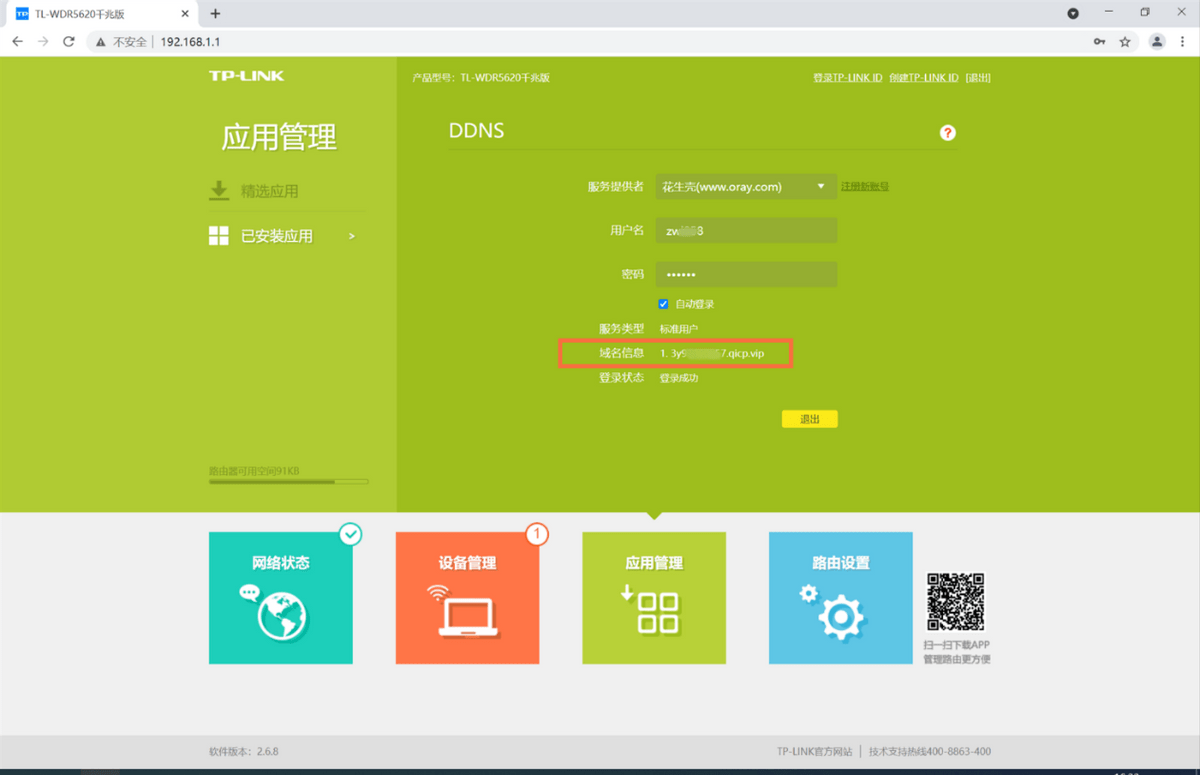Click the router free space progress bar

(288, 482)
